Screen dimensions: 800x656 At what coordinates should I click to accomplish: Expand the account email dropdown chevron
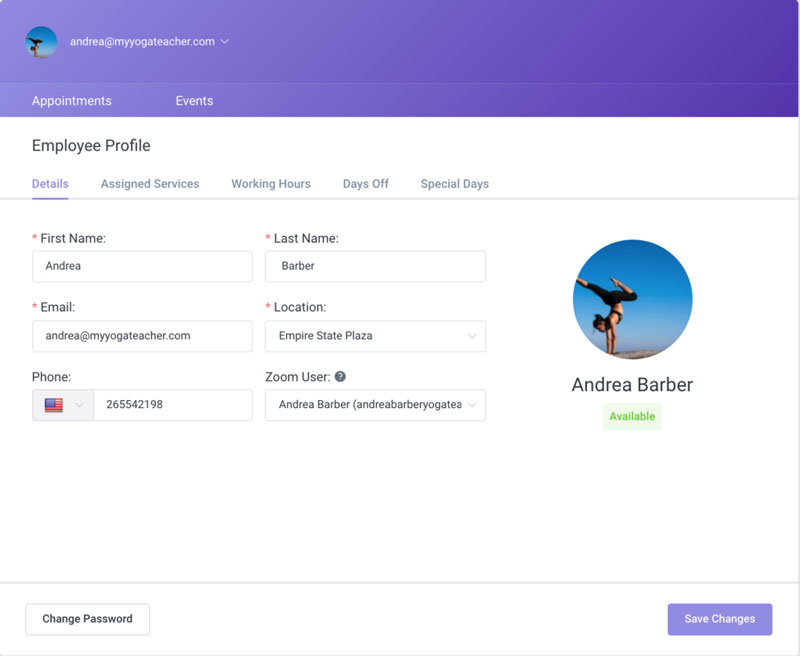pos(224,41)
